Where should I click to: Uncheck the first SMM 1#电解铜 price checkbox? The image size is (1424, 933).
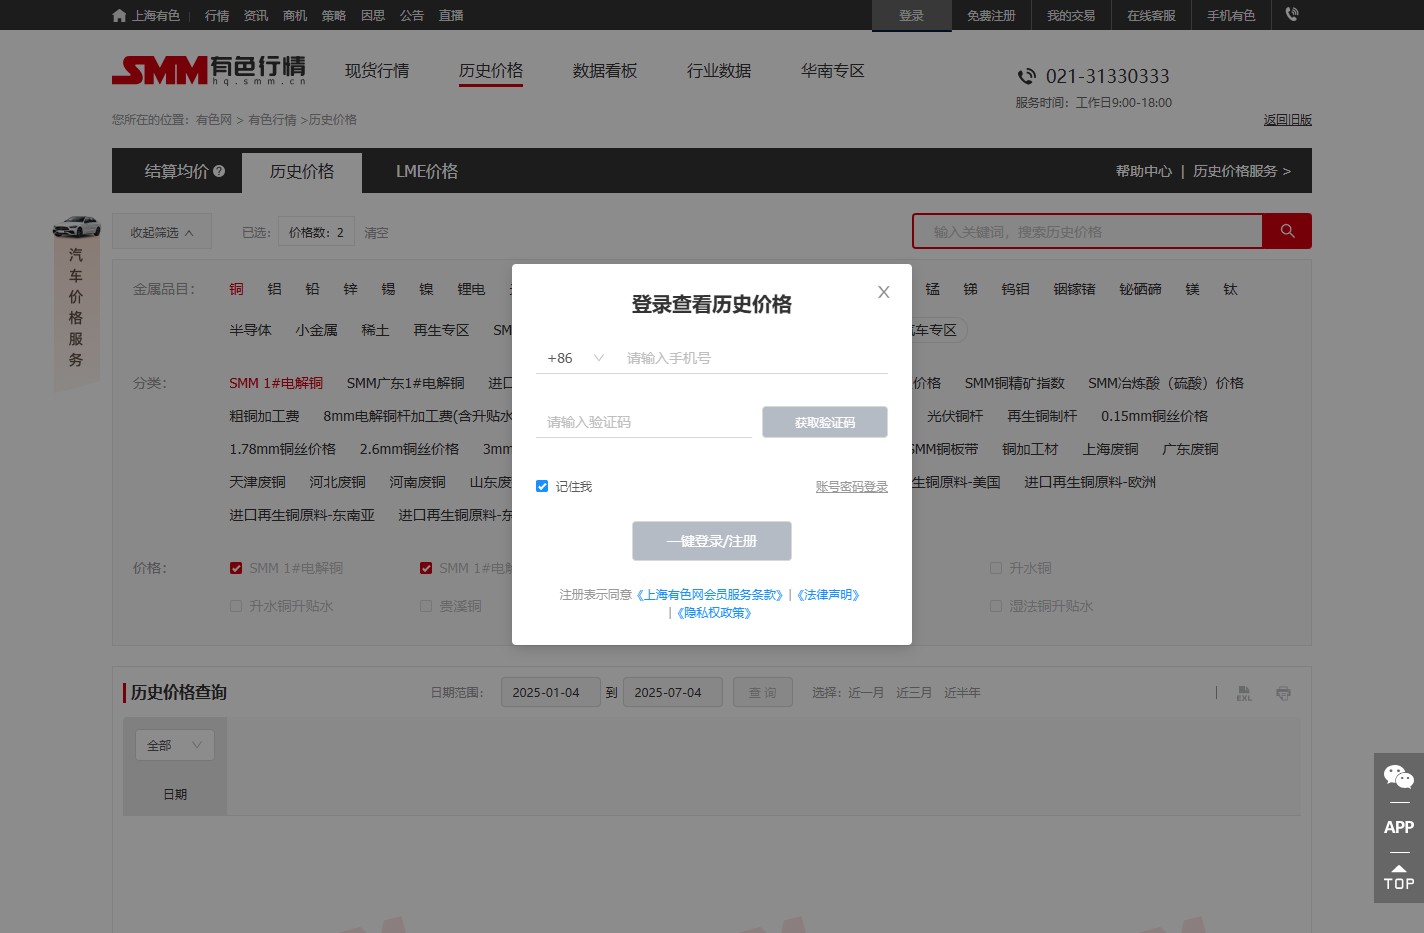pyautogui.click(x=236, y=568)
